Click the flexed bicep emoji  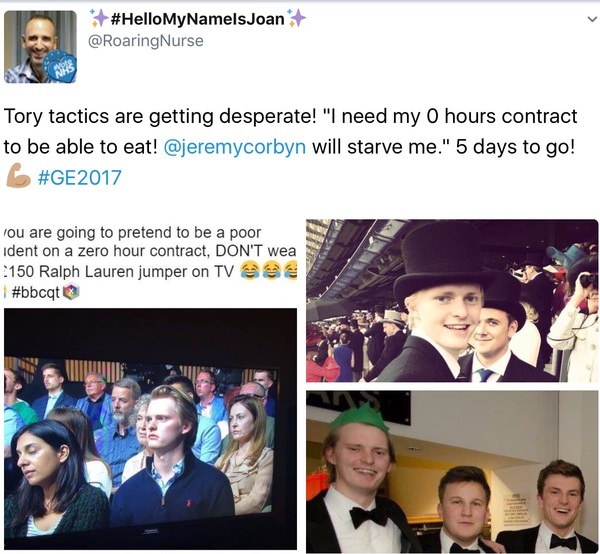click(19, 176)
